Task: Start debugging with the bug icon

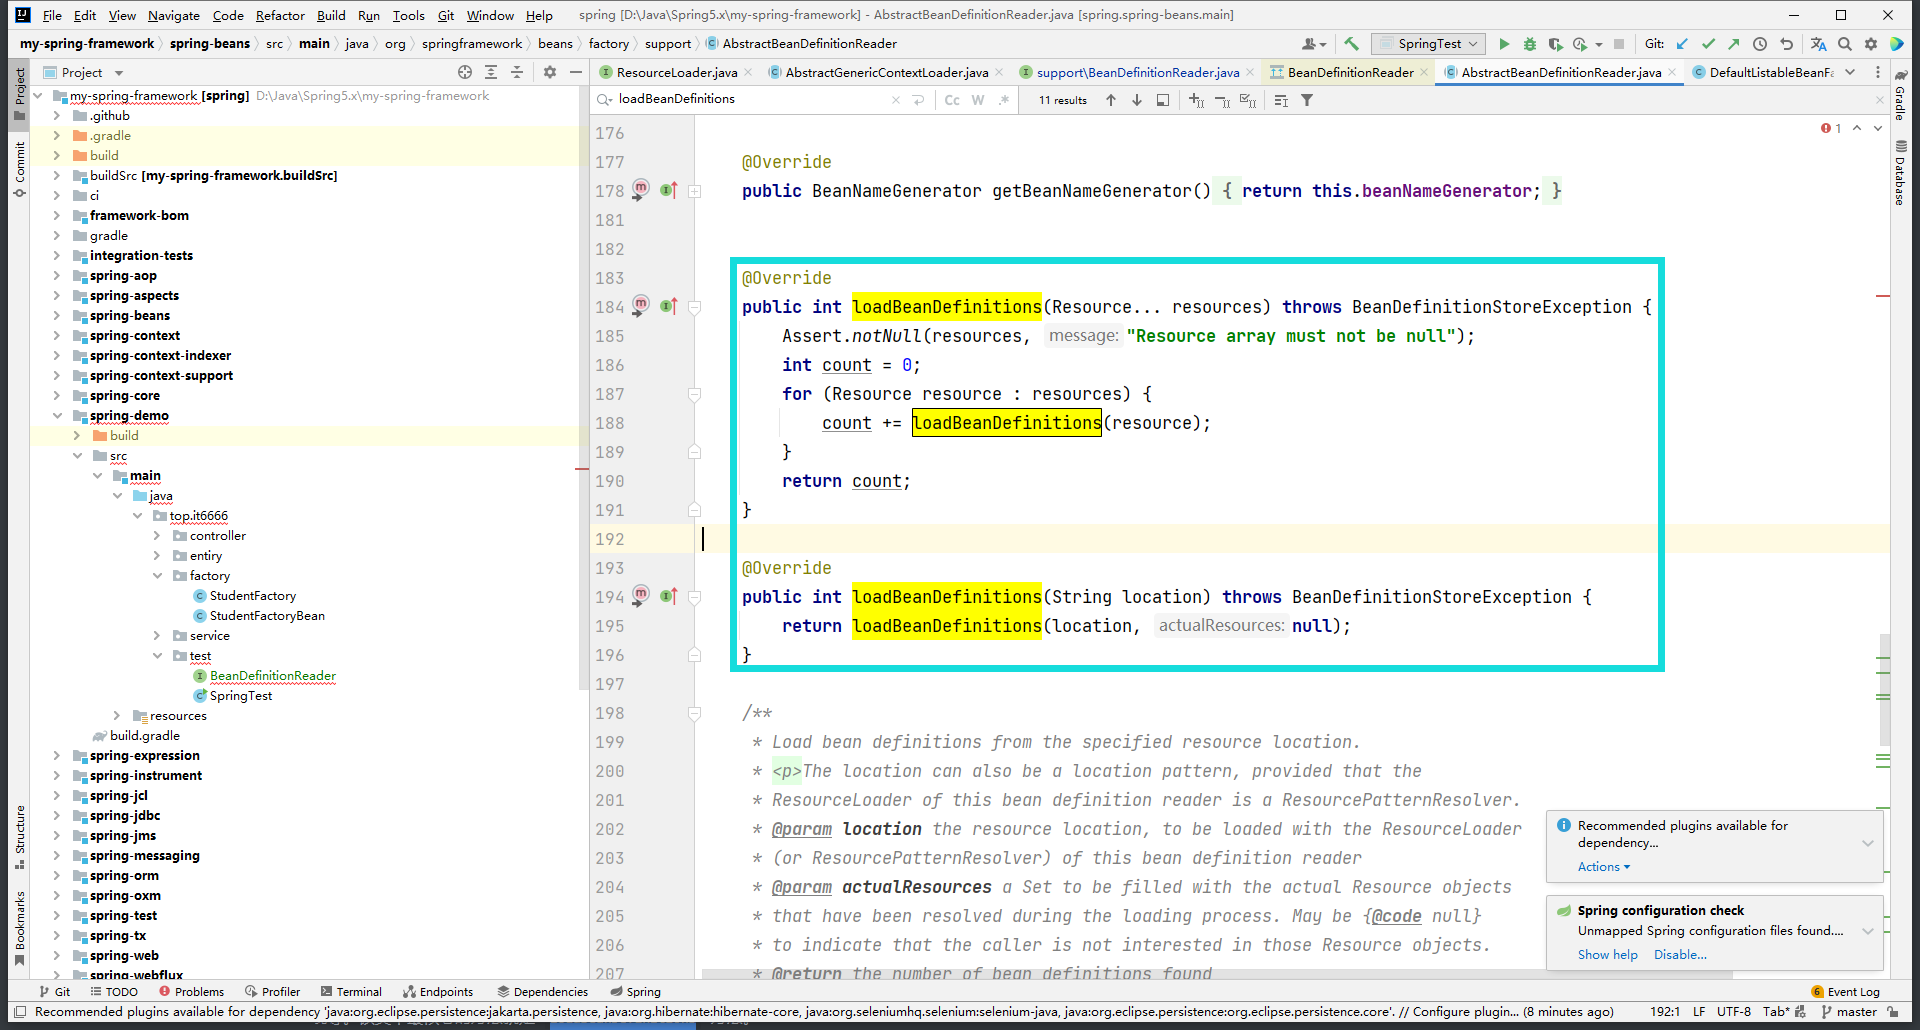Action: pyautogui.click(x=1529, y=44)
